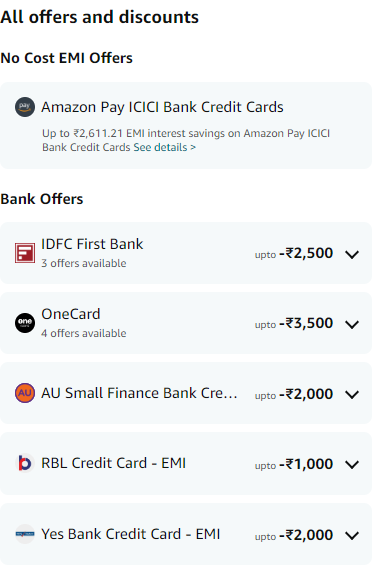Select Yes Bank Credit Card - EMI label
377x569 pixels.
point(131,534)
